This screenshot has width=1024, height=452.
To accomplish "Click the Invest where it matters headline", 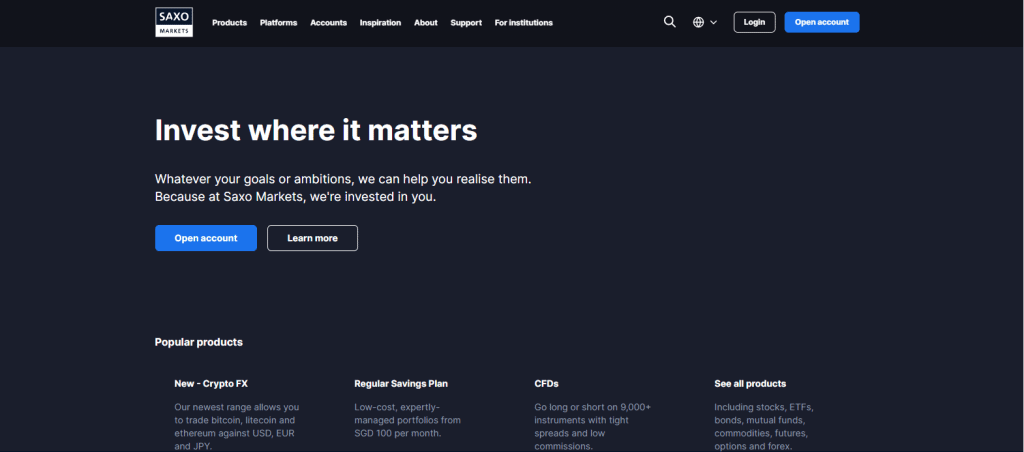I will (316, 130).
